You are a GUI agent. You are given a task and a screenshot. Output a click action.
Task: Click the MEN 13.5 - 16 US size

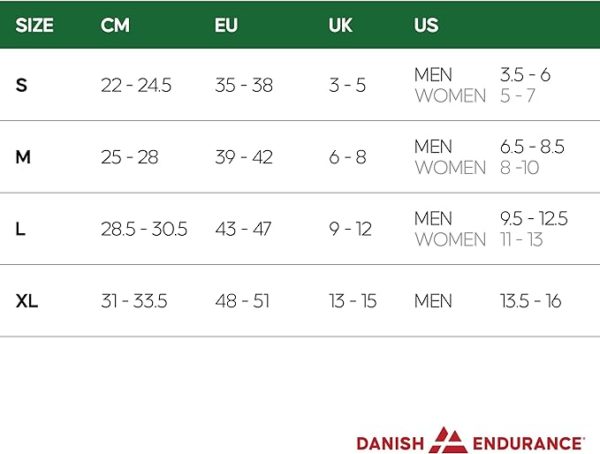[488, 301]
